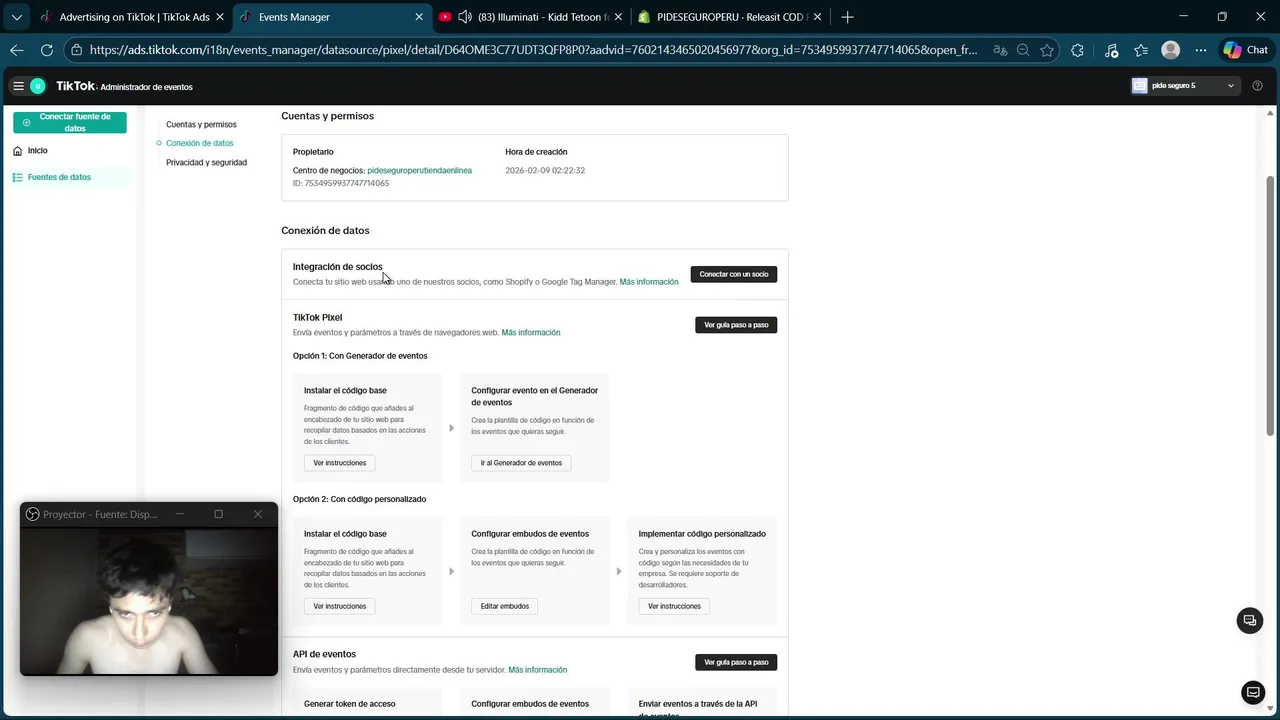Close the PIDESEGUROPERU tab
1280x720 pixels.
click(818, 17)
